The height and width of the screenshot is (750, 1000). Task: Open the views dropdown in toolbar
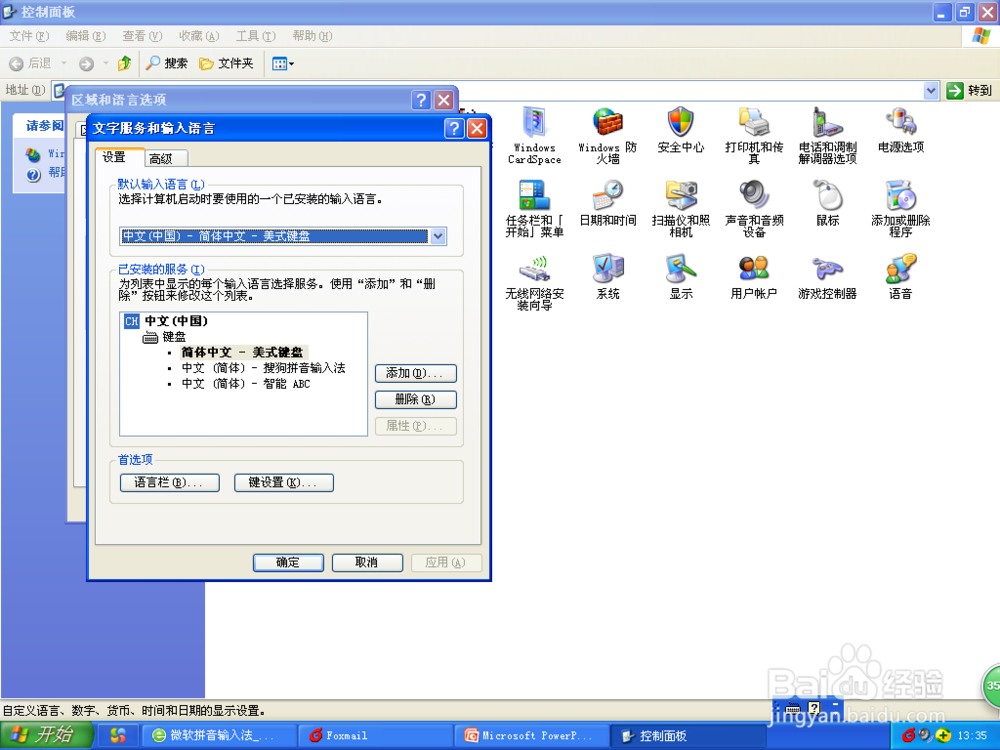click(283, 63)
